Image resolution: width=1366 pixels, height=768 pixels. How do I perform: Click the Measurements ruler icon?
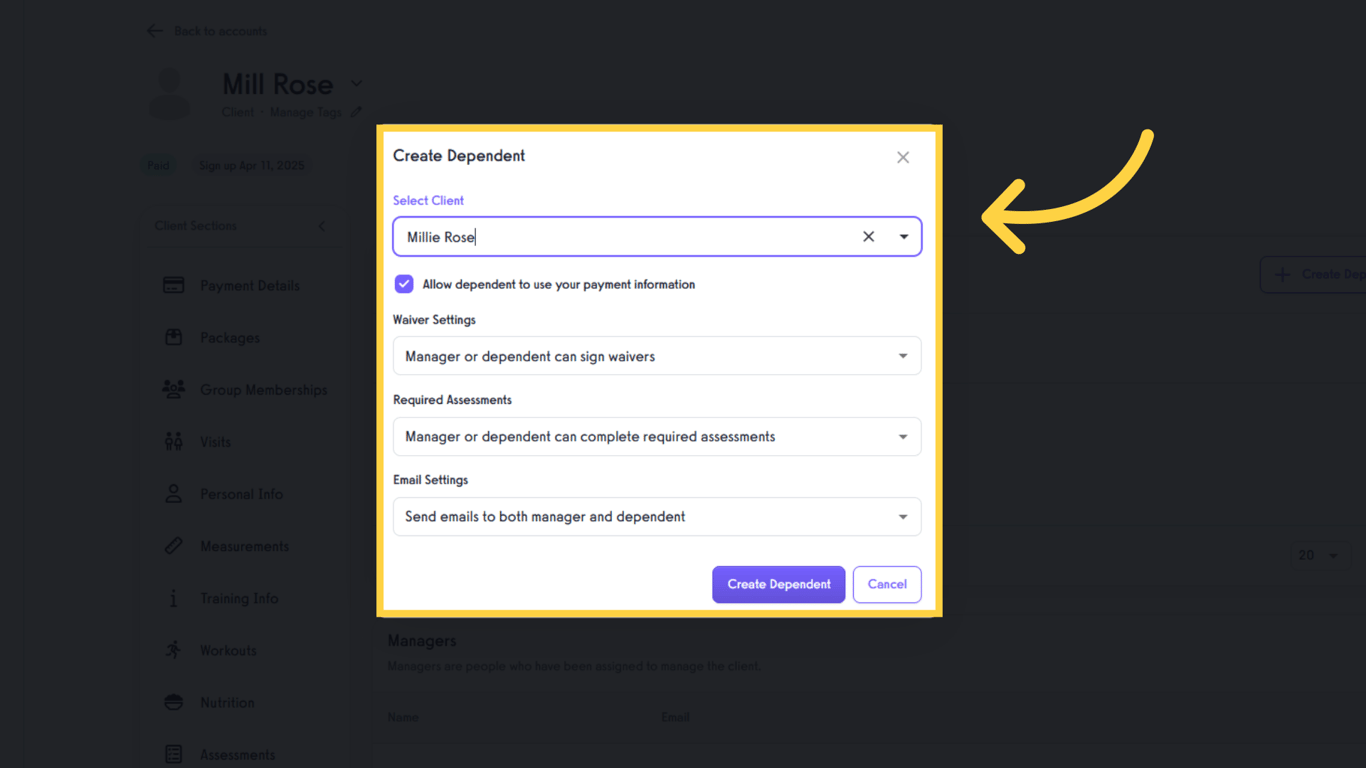click(x=172, y=545)
